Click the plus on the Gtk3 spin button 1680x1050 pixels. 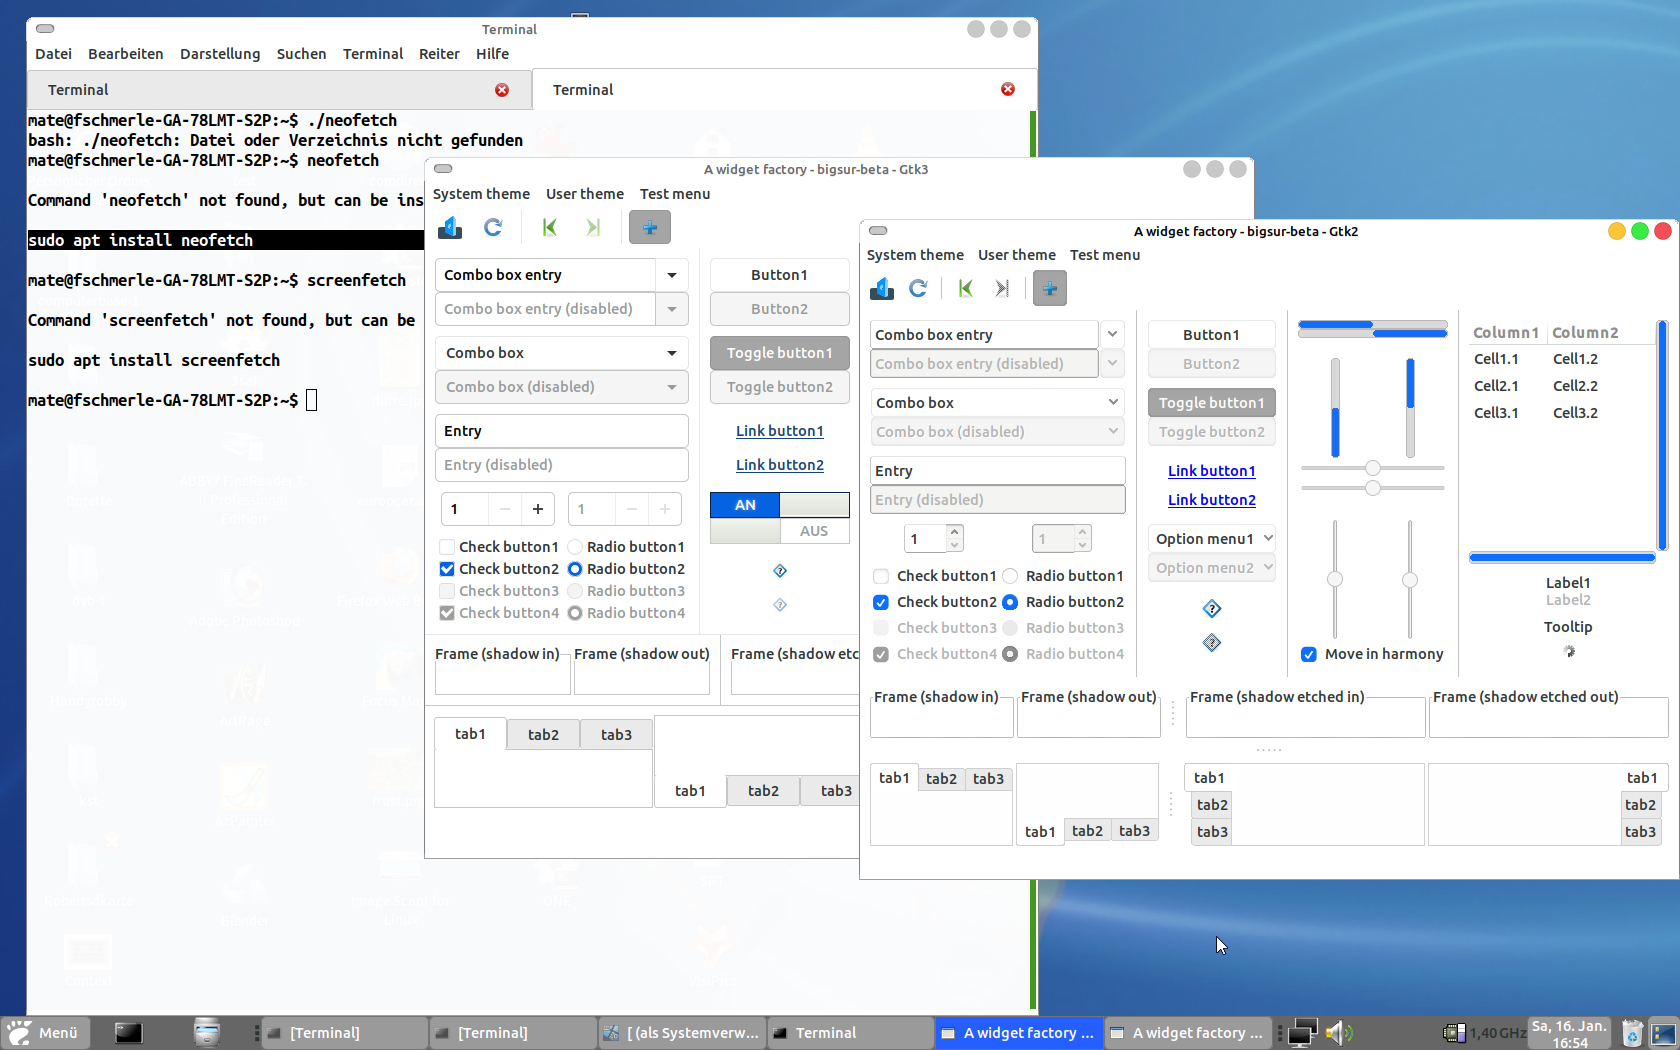coord(538,509)
